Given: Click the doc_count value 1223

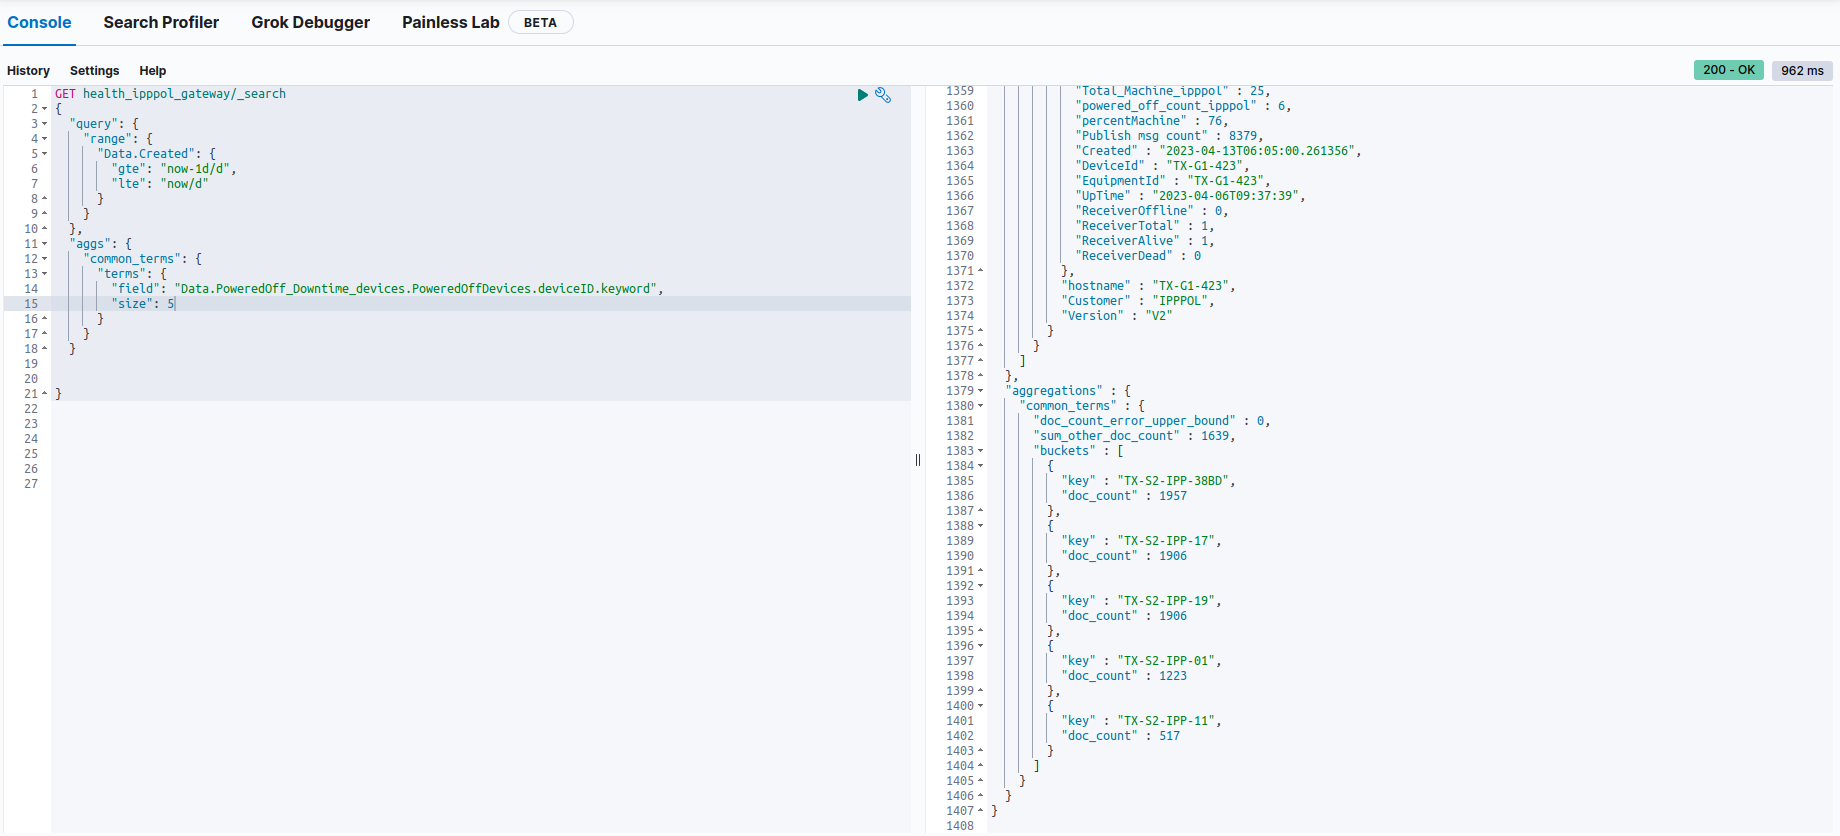Looking at the screenshot, I should tap(1173, 676).
